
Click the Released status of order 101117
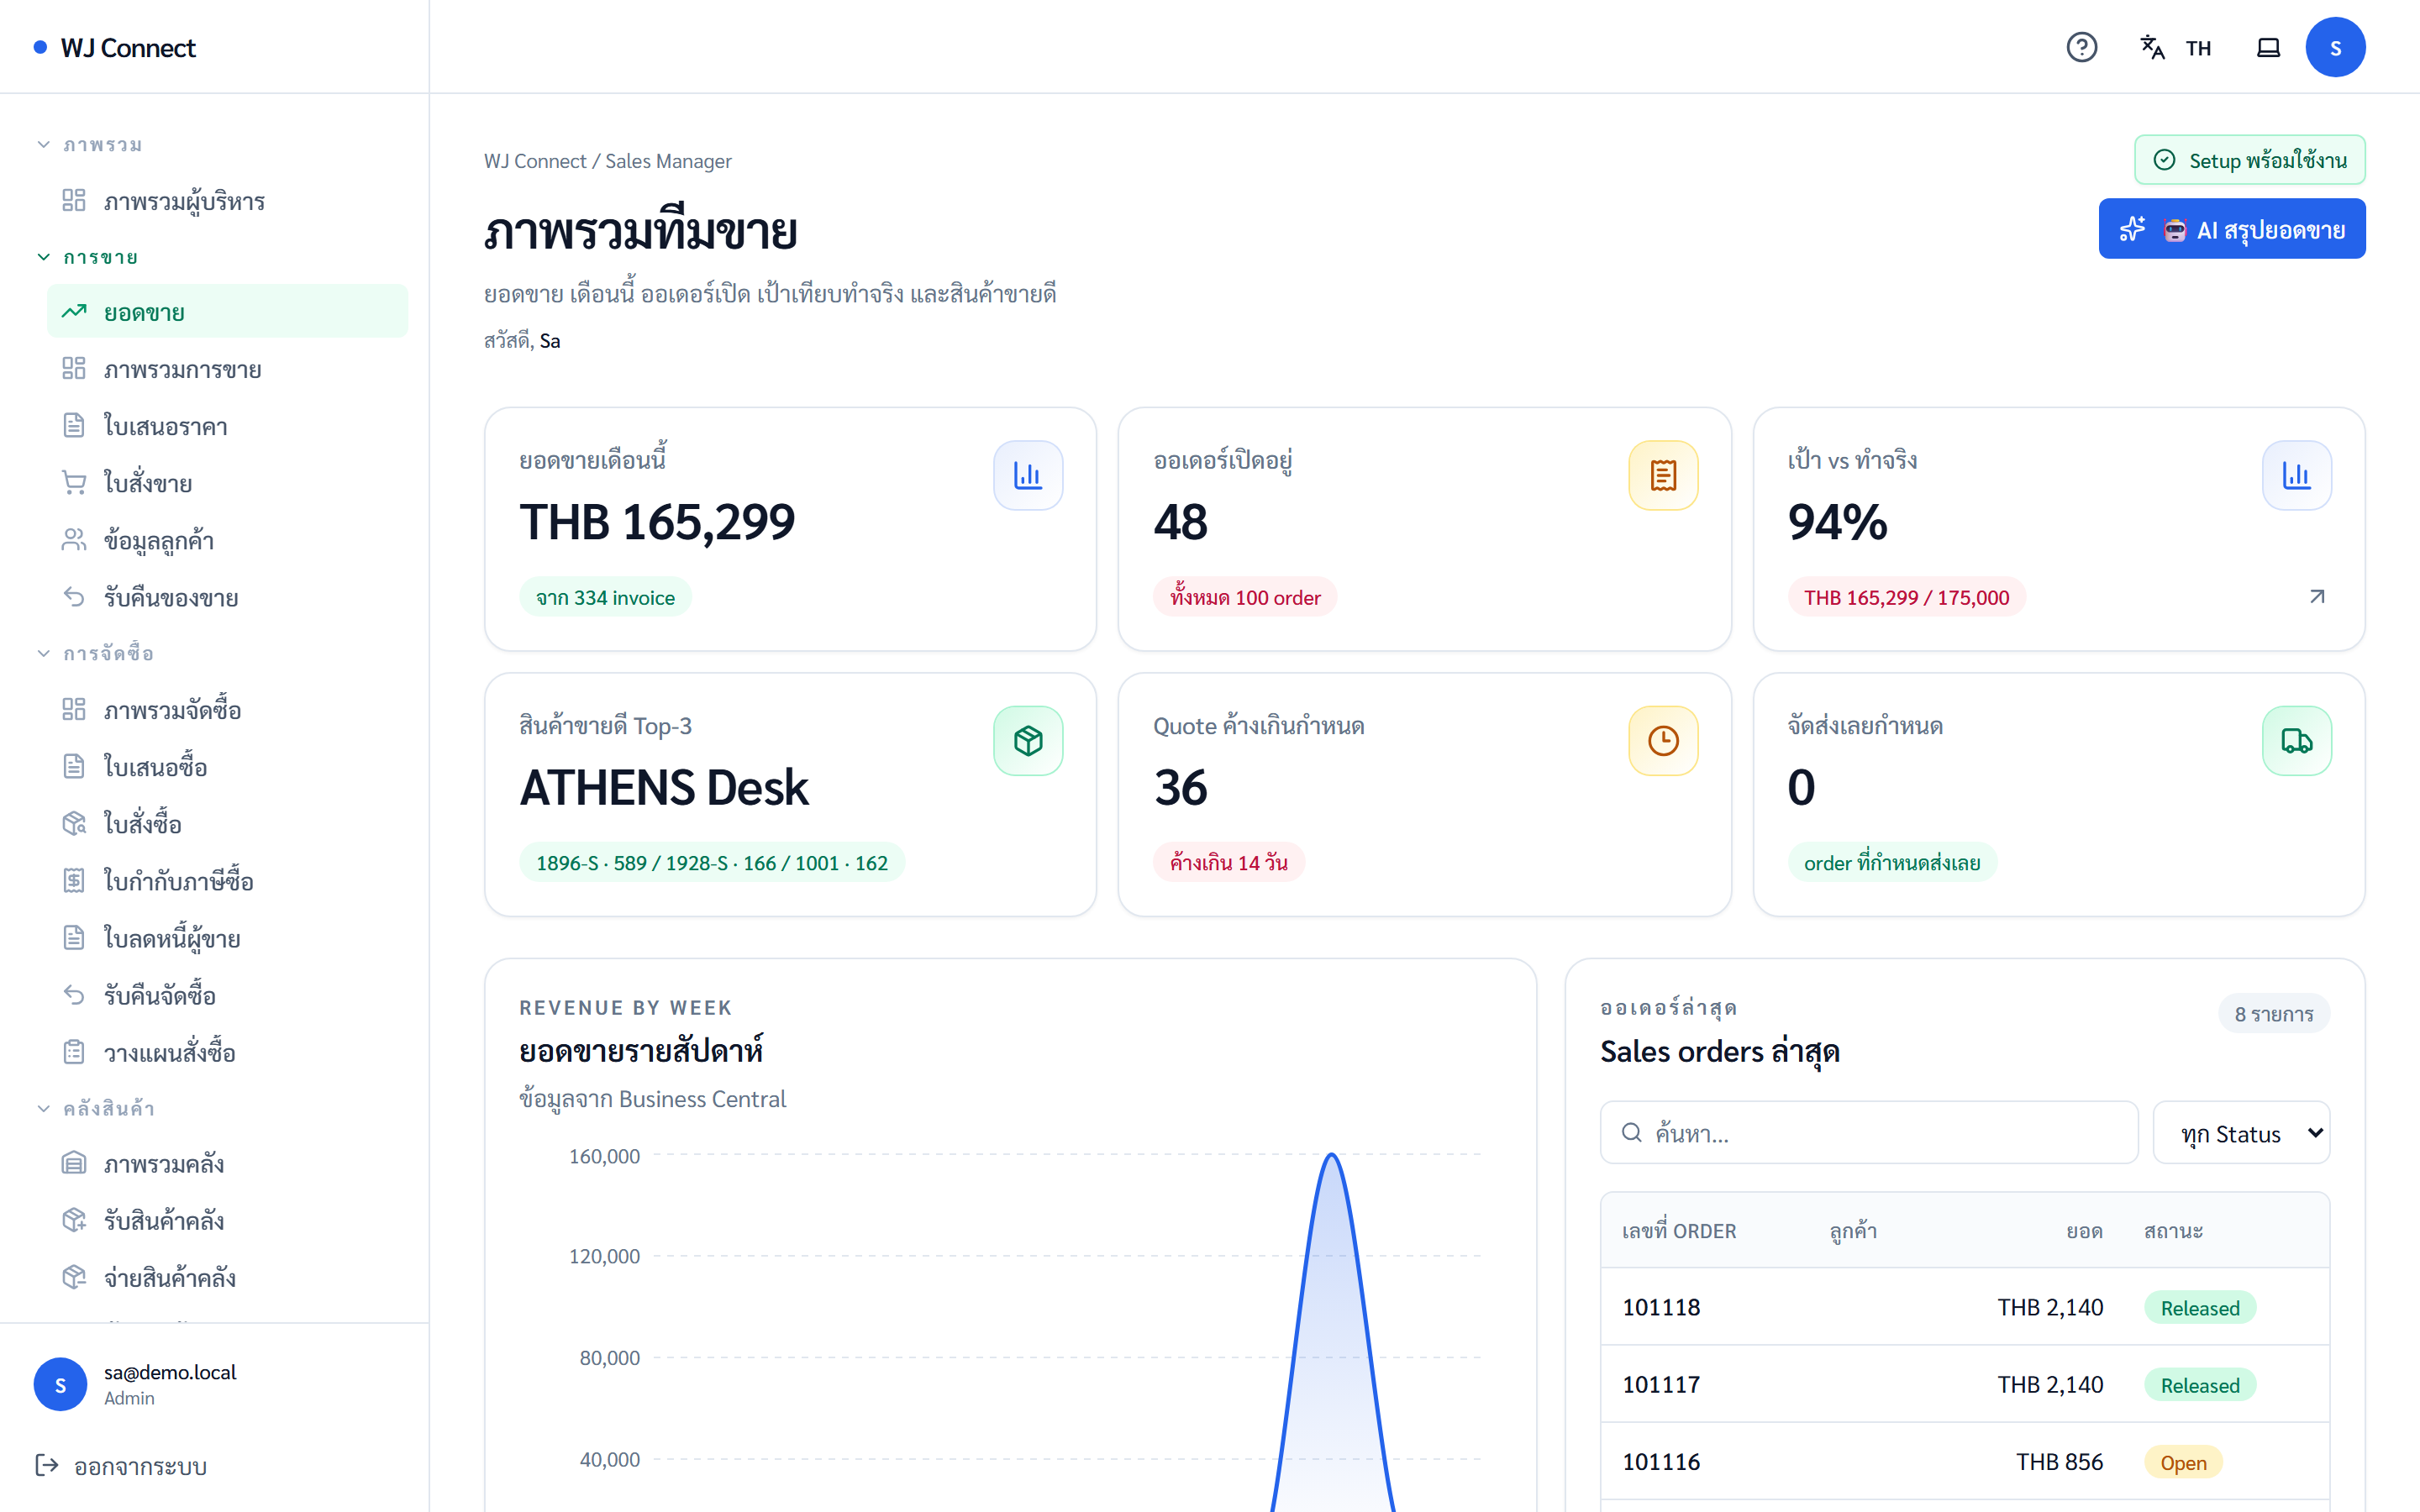click(2199, 1385)
